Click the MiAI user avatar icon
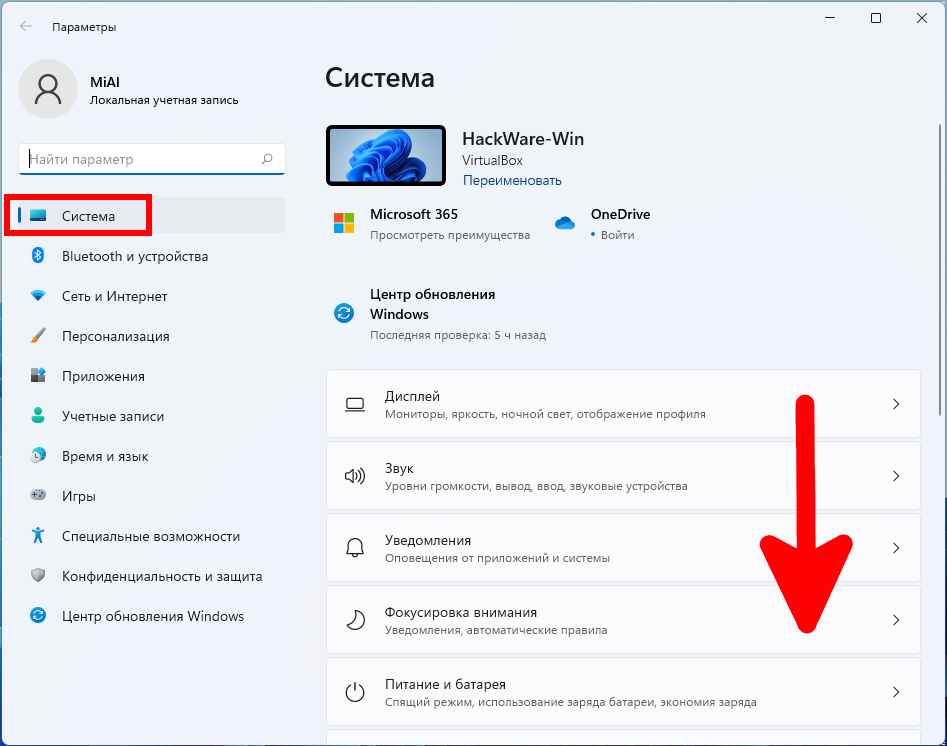947x746 pixels. (x=47, y=89)
